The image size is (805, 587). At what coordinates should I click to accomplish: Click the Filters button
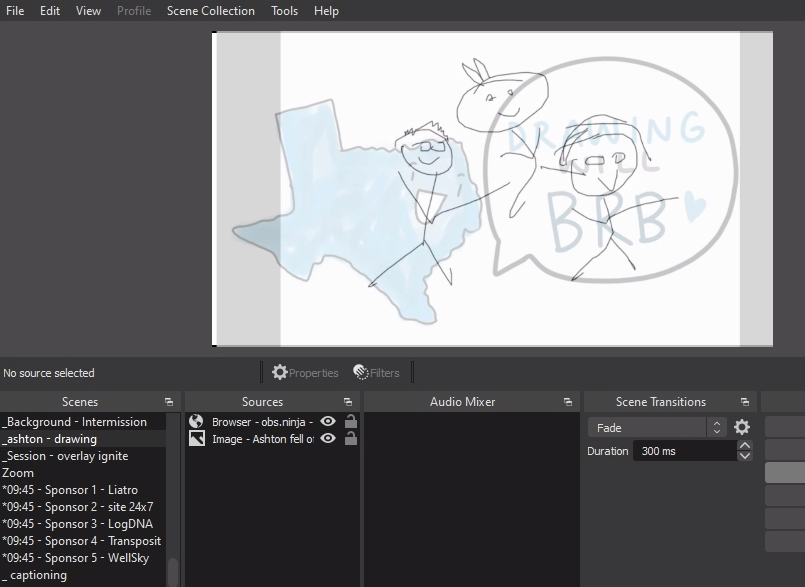click(376, 373)
